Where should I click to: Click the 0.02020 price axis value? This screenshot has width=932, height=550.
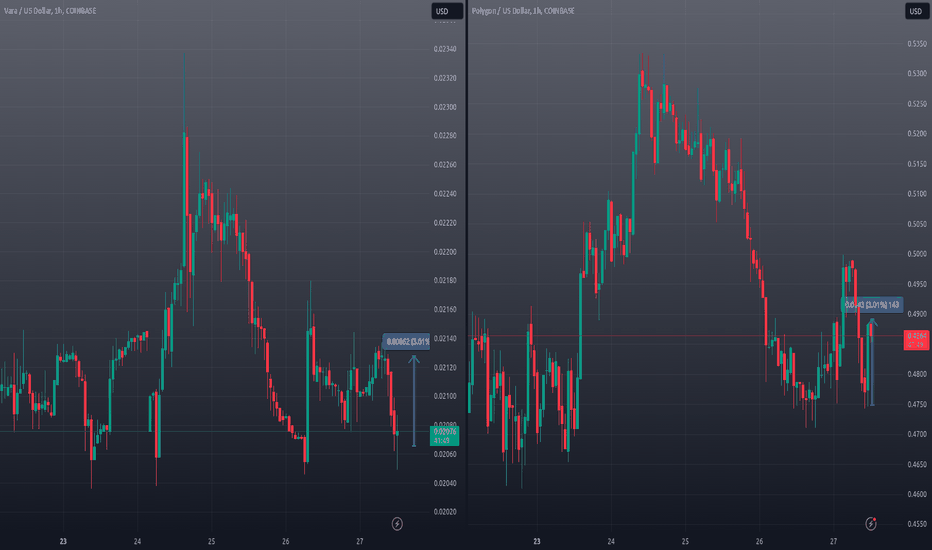pos(445,513)
